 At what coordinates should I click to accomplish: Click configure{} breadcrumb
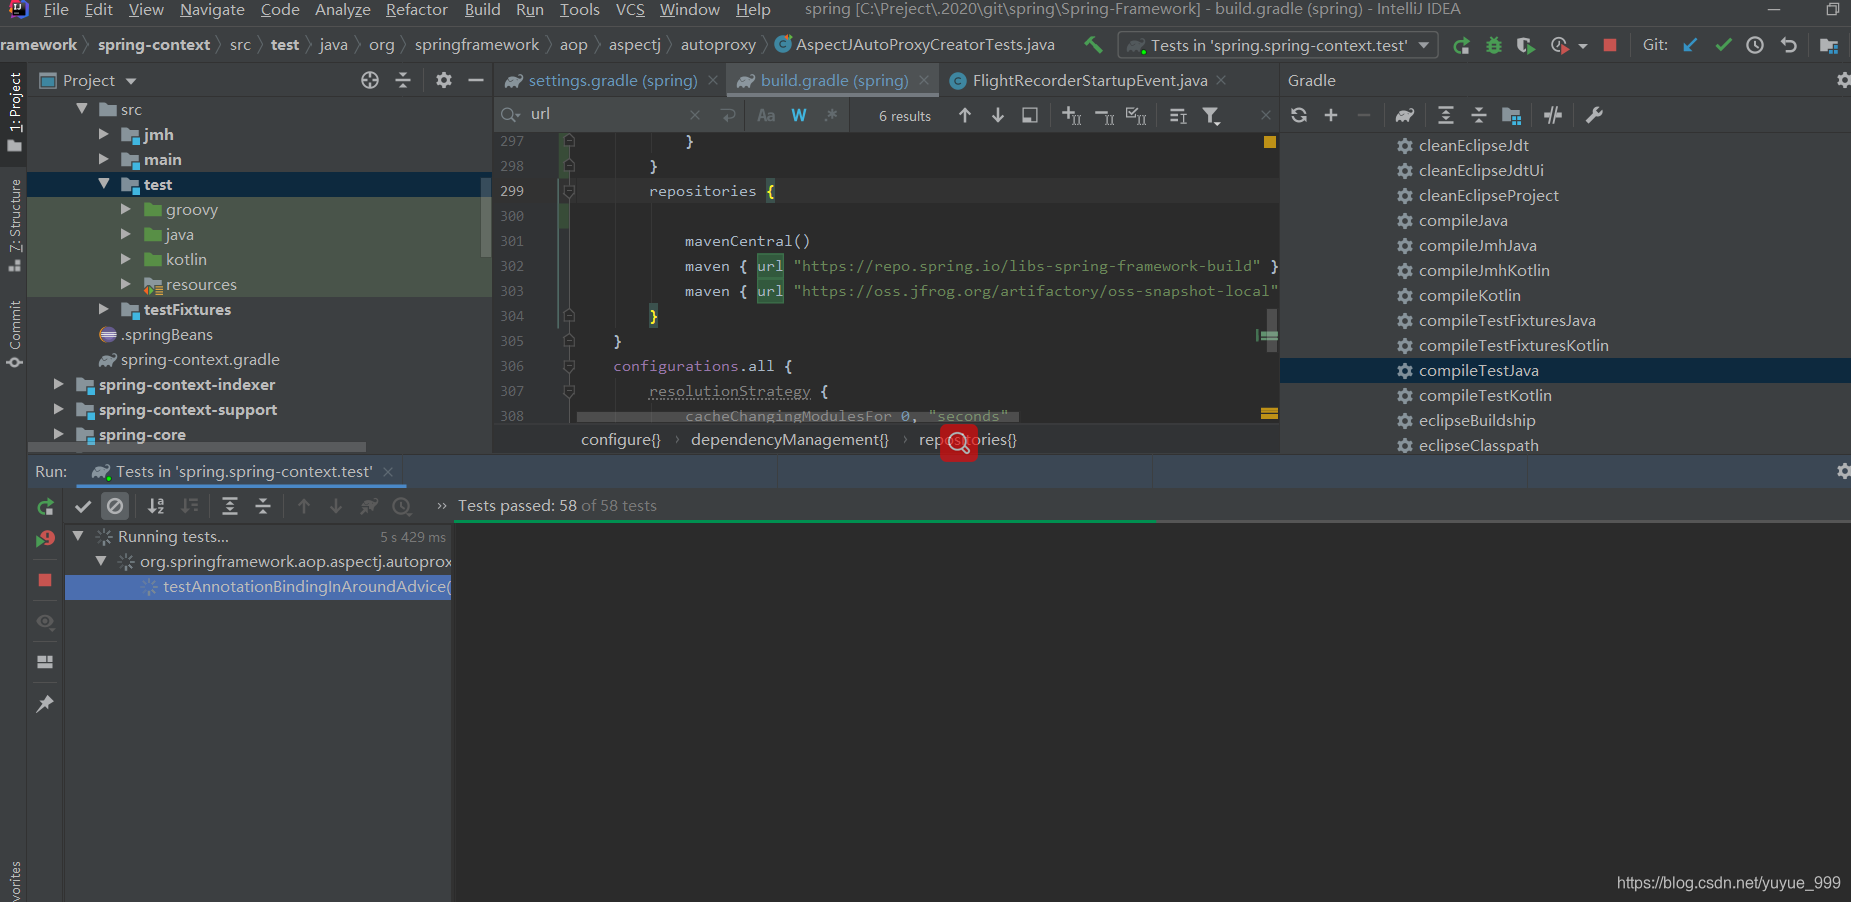621,440
